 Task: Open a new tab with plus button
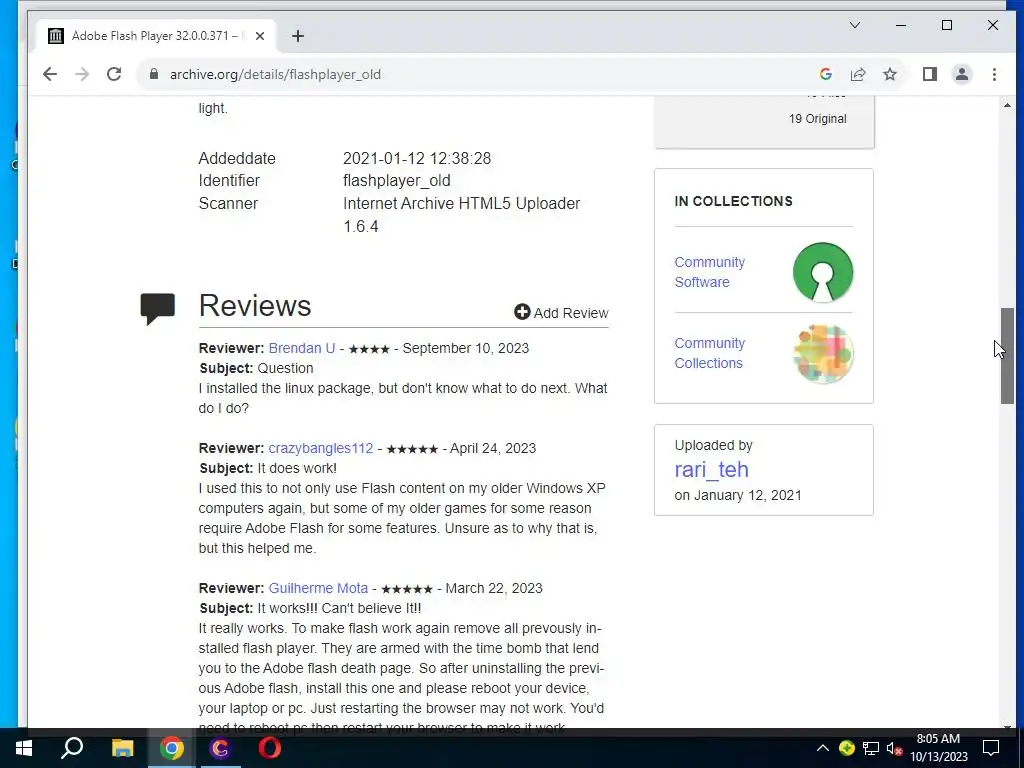[298, 36]
